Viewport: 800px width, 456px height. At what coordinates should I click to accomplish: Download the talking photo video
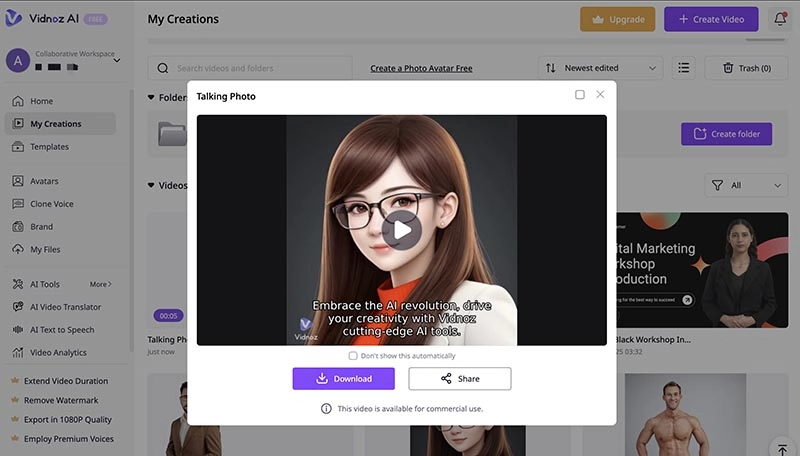click(x=343, y=379)
